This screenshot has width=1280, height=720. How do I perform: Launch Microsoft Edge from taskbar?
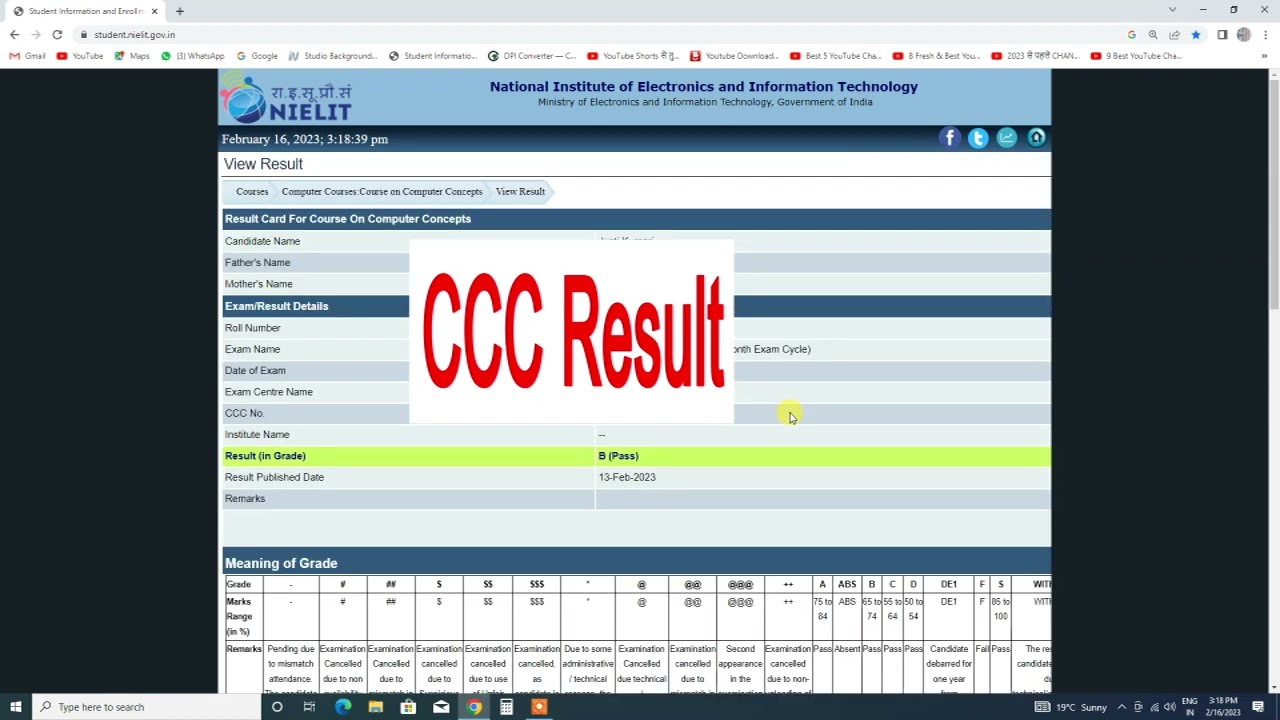(x=343, y=707)
